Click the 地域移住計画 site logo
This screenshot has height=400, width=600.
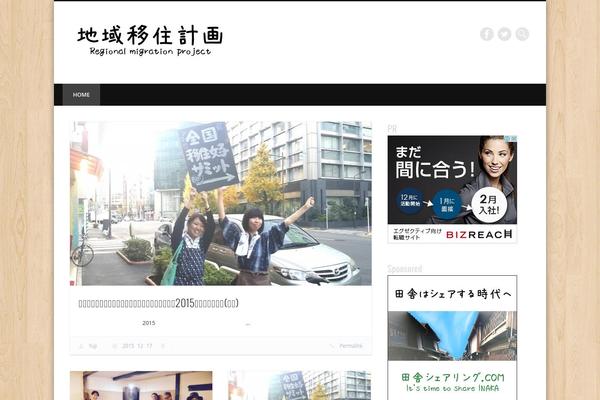[150, 41]
